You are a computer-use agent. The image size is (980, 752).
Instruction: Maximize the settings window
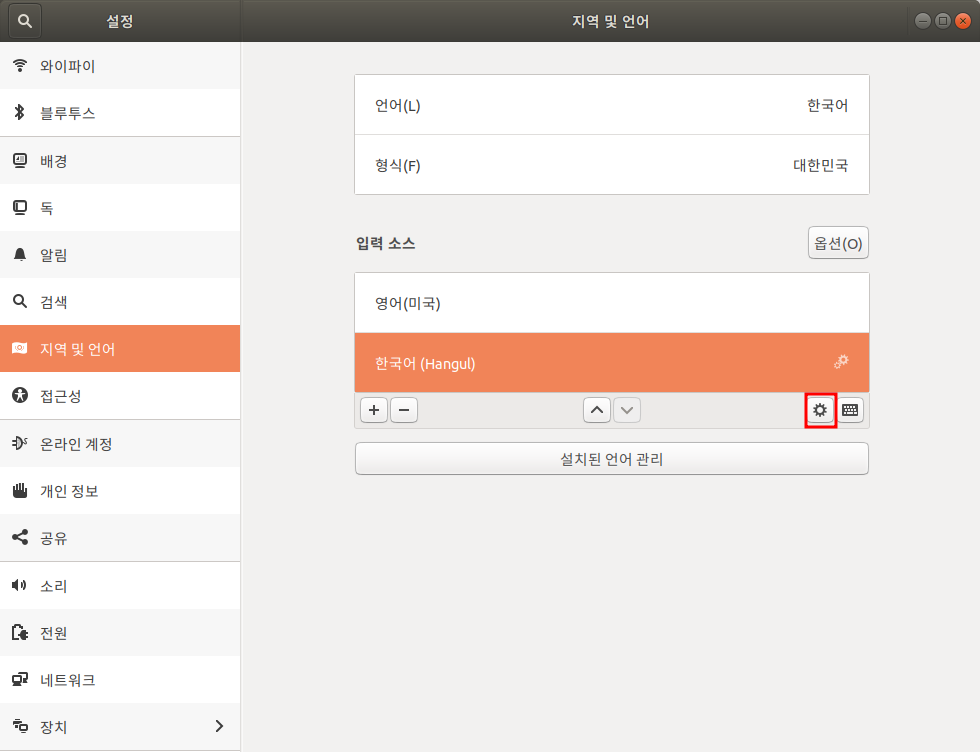942,21
